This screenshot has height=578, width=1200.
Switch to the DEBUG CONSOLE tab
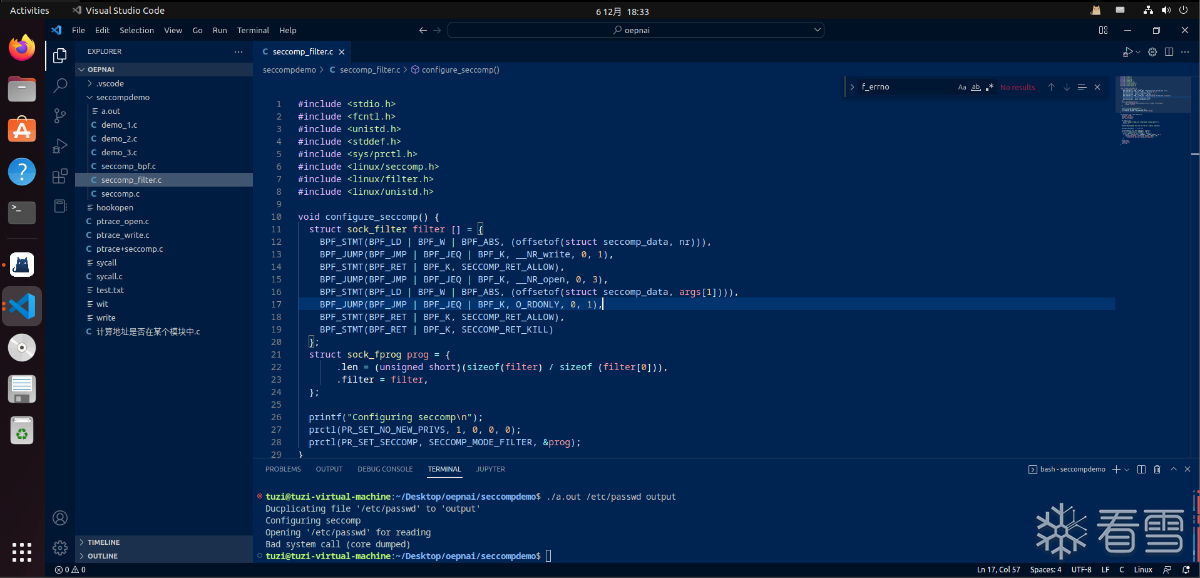point(385,469)
